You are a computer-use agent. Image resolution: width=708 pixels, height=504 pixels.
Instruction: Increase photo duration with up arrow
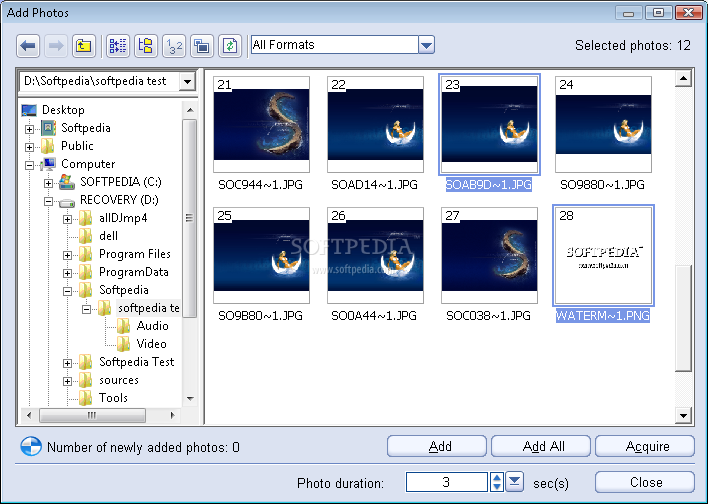tap(497, 477)
